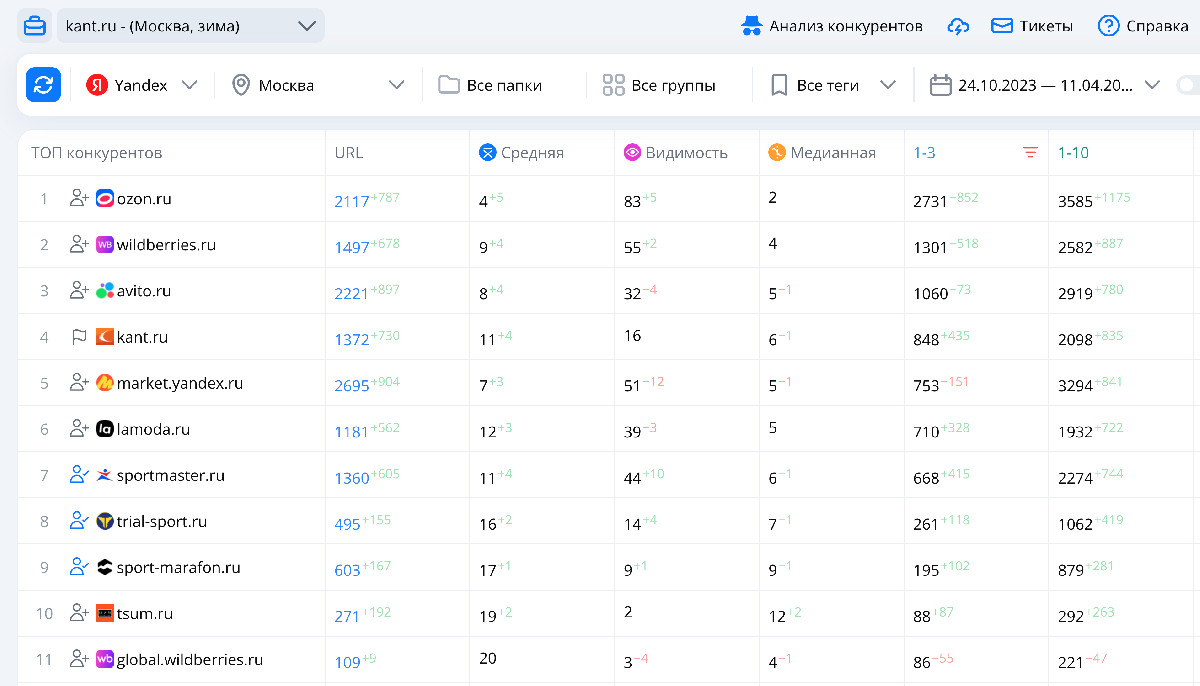The image size is (1200, 686).
Task: Click the red sort filter icon
Action: pyautogui.click(x=1030, y=153)
